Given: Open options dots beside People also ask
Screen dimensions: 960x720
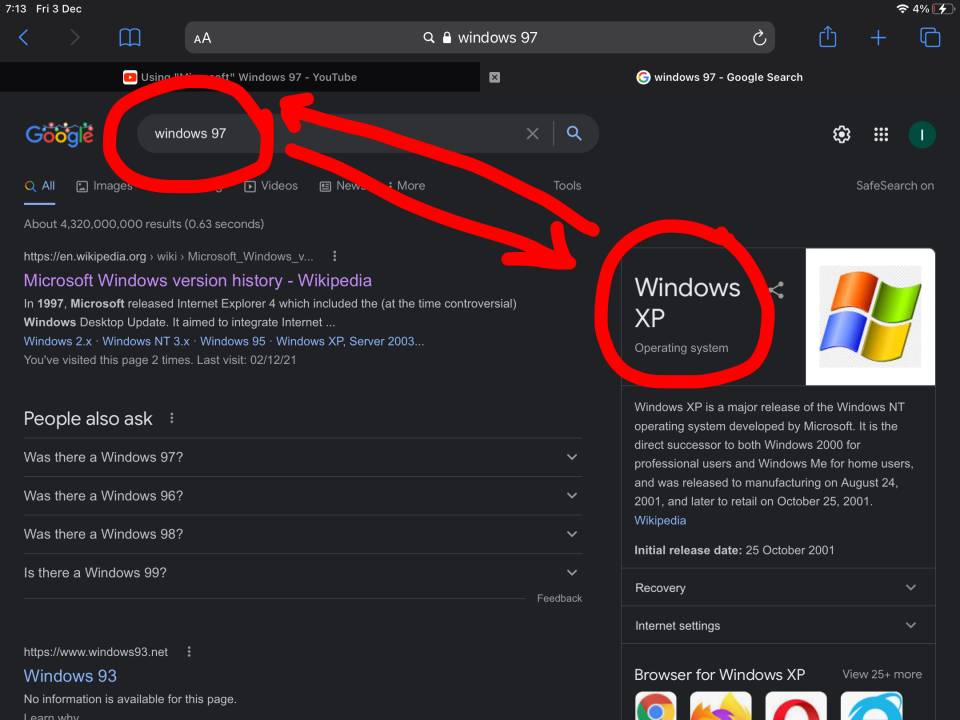Looking at the screenshot, I should pyautogui.click(x=171, y=418).
